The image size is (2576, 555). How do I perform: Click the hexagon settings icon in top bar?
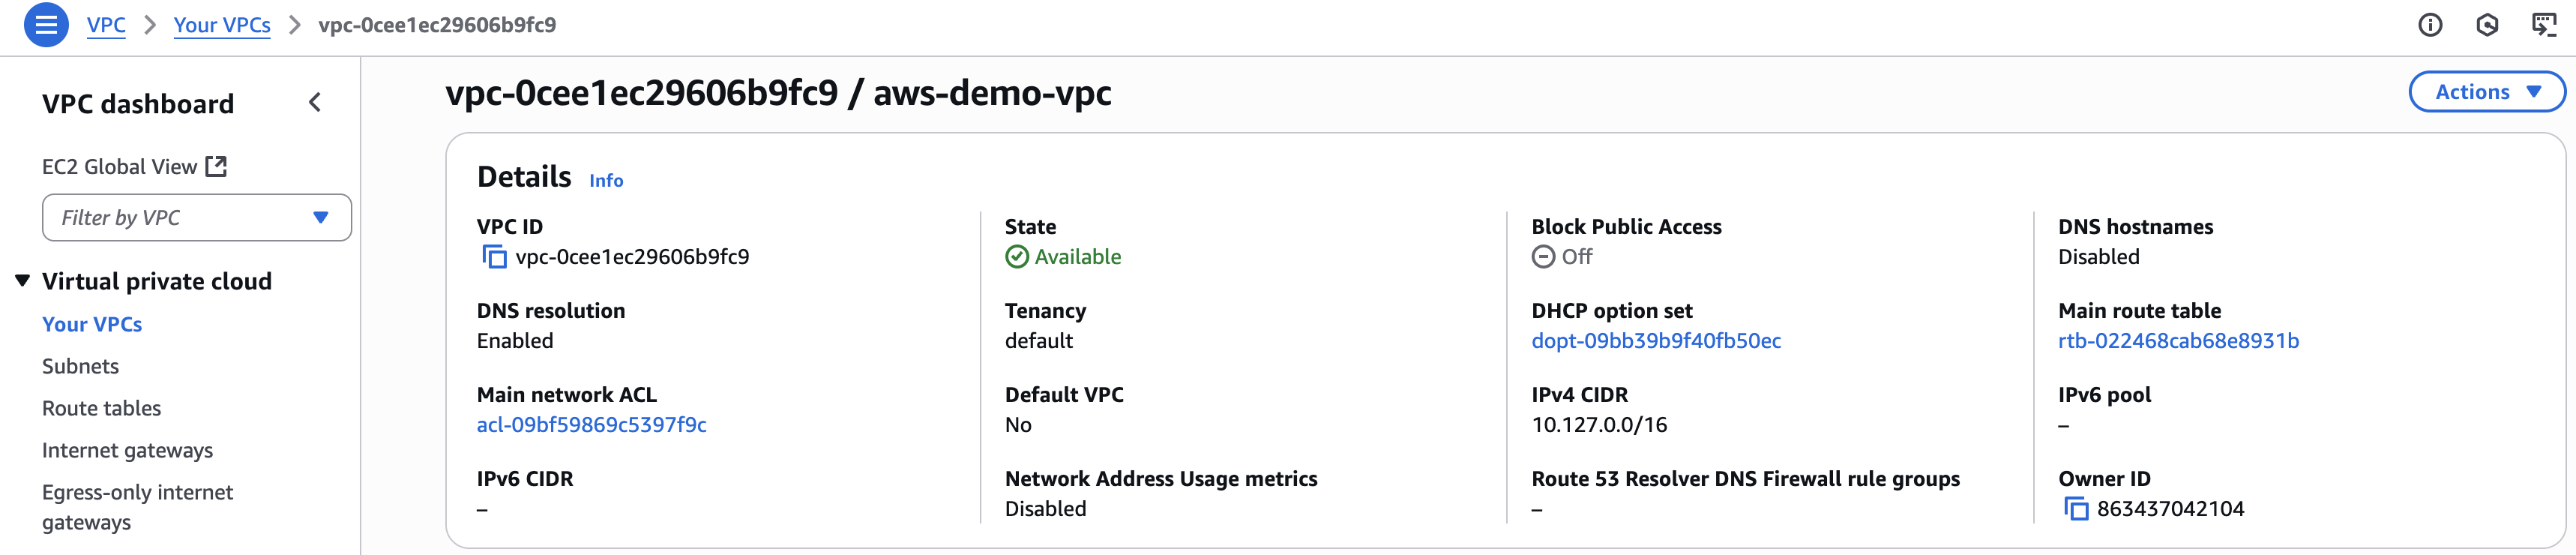click(2487, 25)
